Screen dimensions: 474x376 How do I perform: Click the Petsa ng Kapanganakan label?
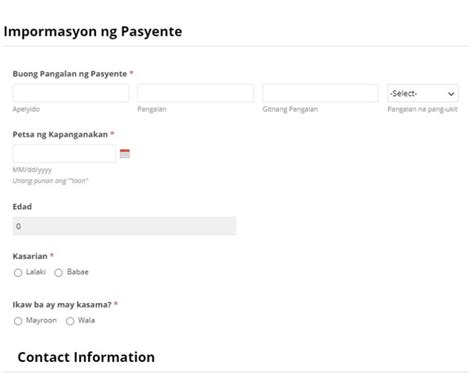click(x=60, y=134)
